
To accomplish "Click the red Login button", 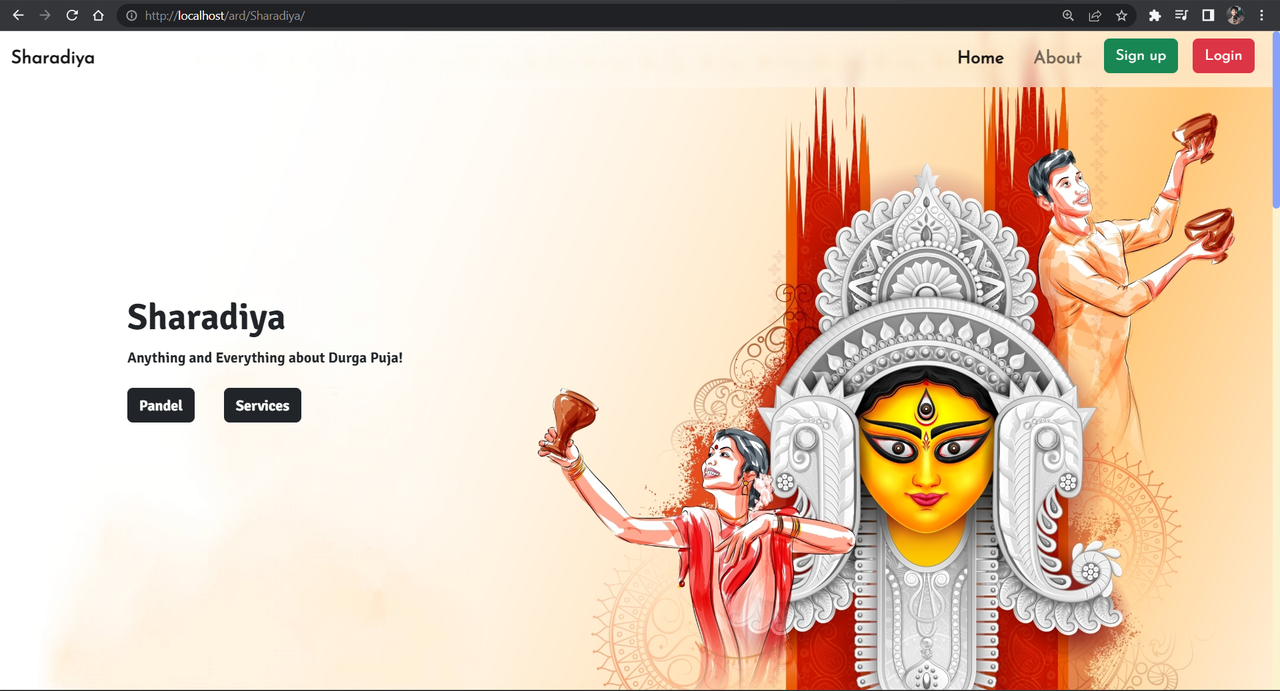I will point(1223,56).
